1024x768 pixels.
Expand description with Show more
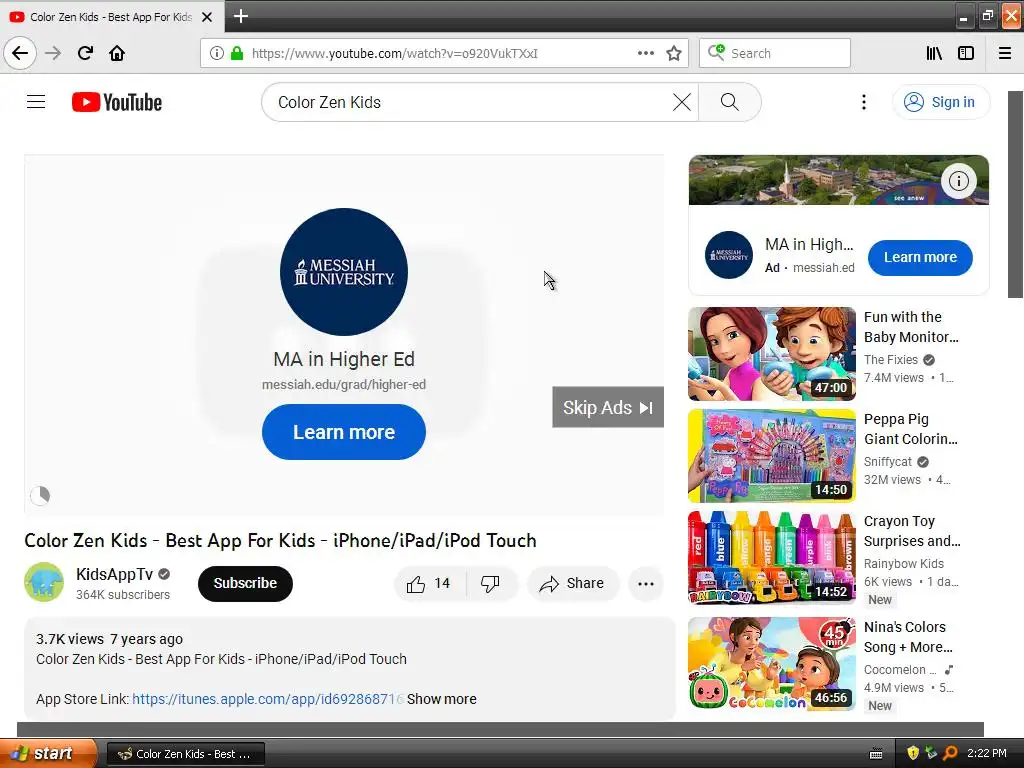coord(441,699)
